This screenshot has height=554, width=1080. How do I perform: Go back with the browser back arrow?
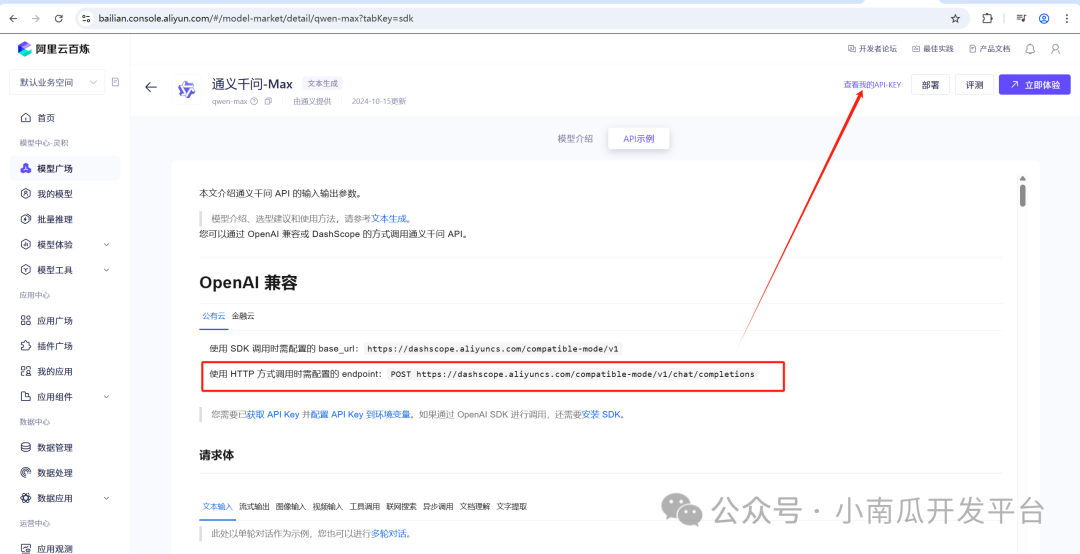13,19
